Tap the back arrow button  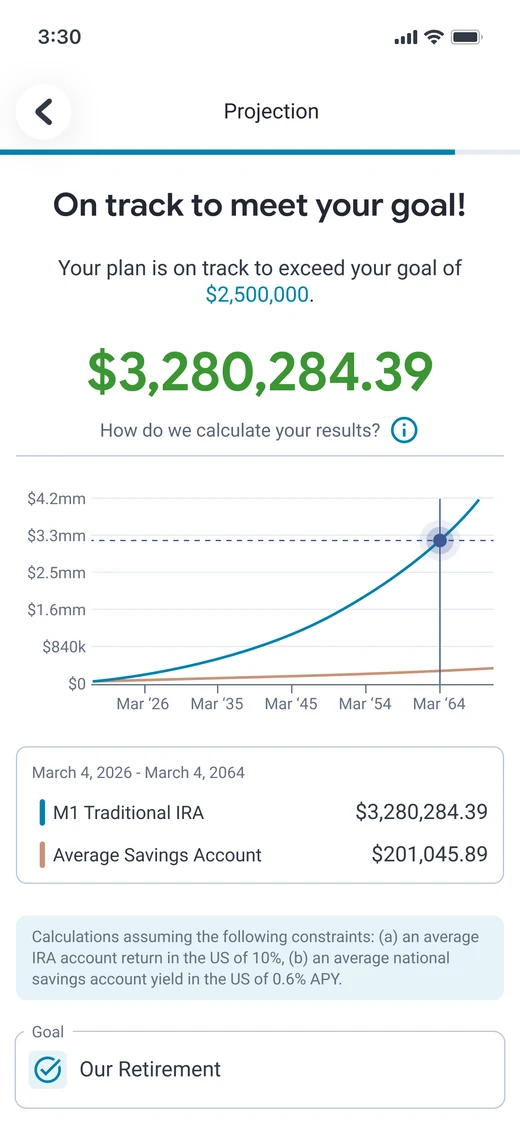(44, 112)
